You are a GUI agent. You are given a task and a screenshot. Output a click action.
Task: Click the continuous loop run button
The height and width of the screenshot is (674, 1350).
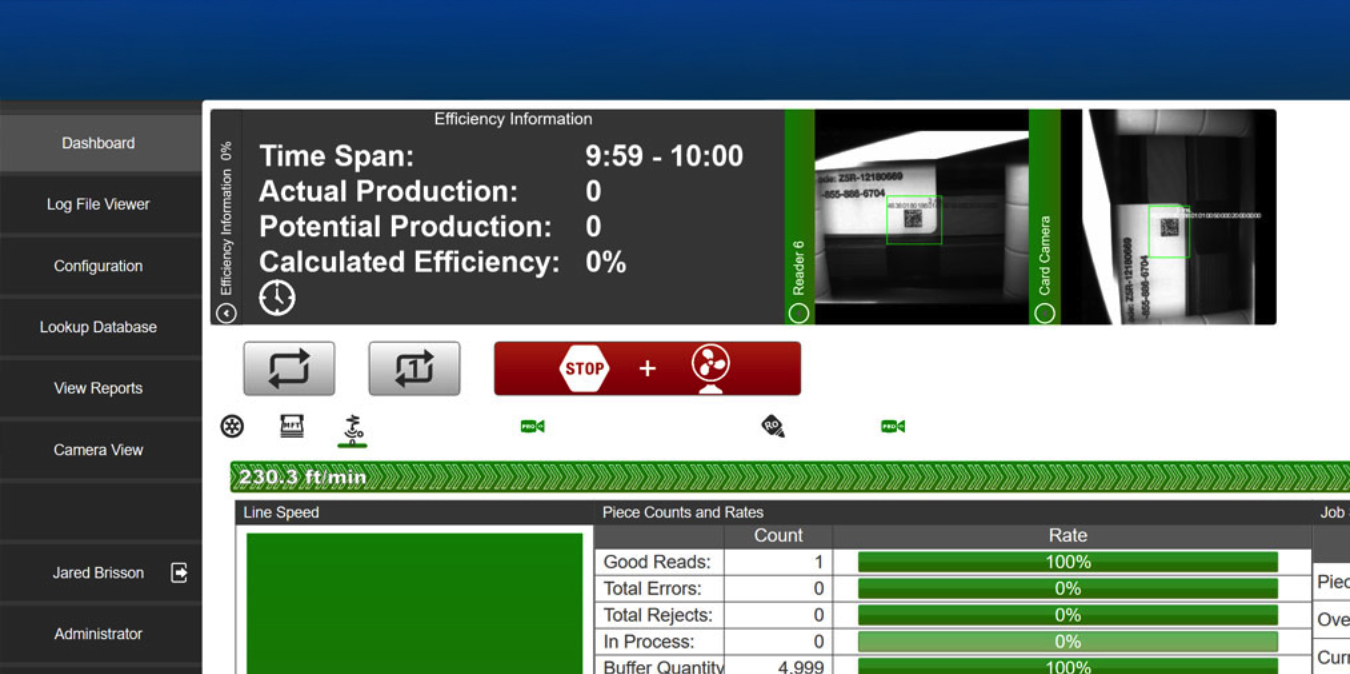289,368
